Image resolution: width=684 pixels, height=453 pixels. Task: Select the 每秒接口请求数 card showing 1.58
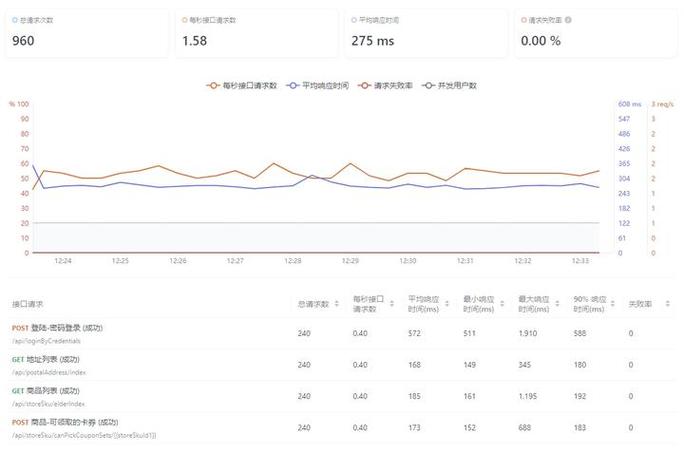256,33
